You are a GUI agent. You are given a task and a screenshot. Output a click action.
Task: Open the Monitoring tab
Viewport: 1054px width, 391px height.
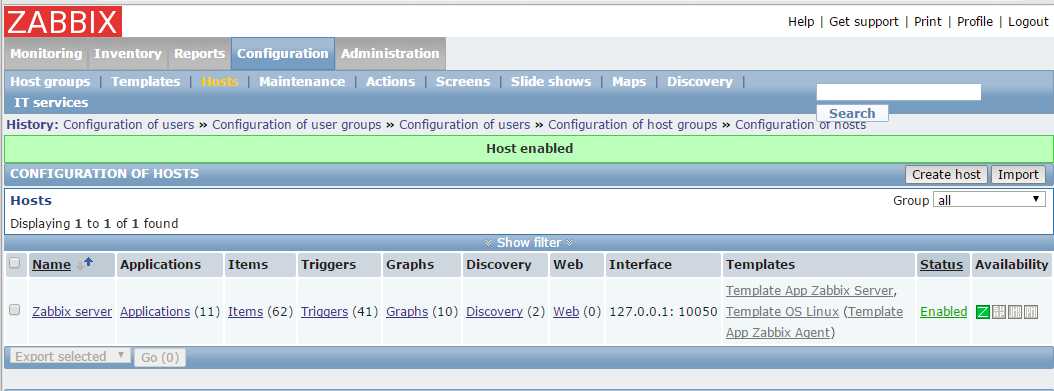coord(46,54)
